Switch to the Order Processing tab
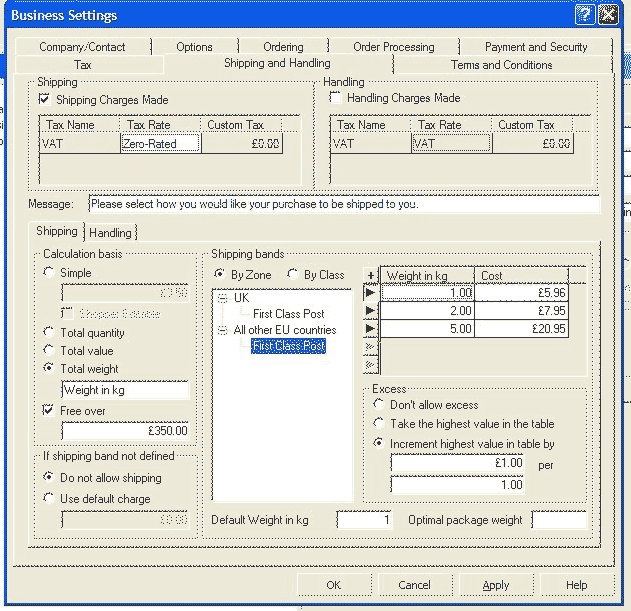The height and width of the screenshot is (611, 631). coord(393,47)
